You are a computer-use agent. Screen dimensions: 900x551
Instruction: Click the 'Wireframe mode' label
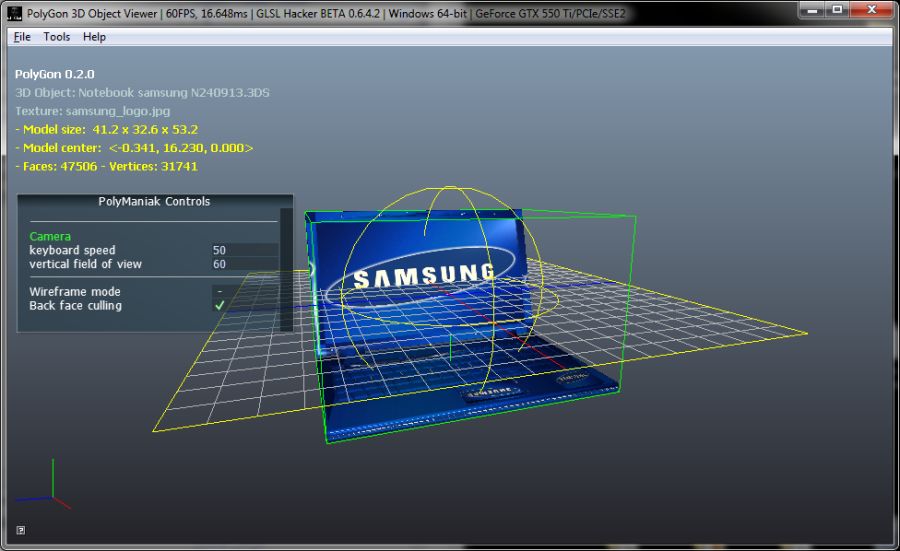(75, 292)
